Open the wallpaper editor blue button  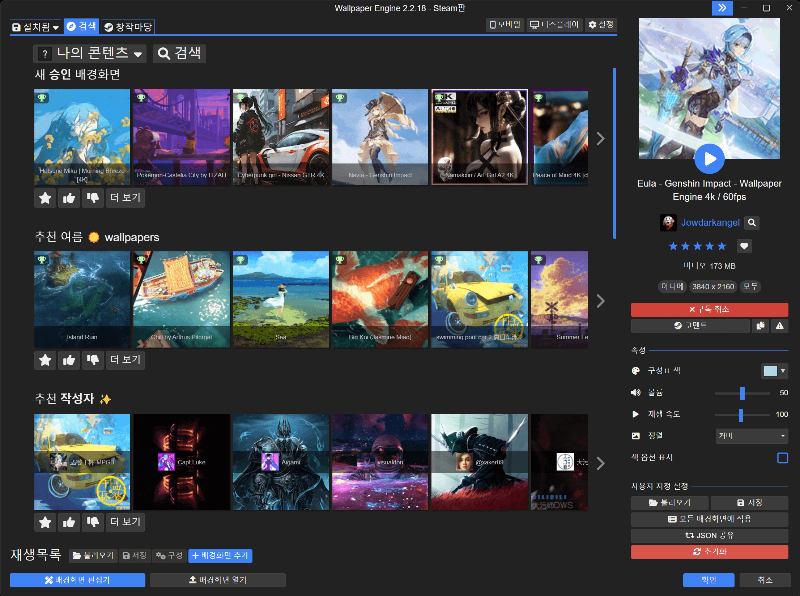tap(78, 580)
